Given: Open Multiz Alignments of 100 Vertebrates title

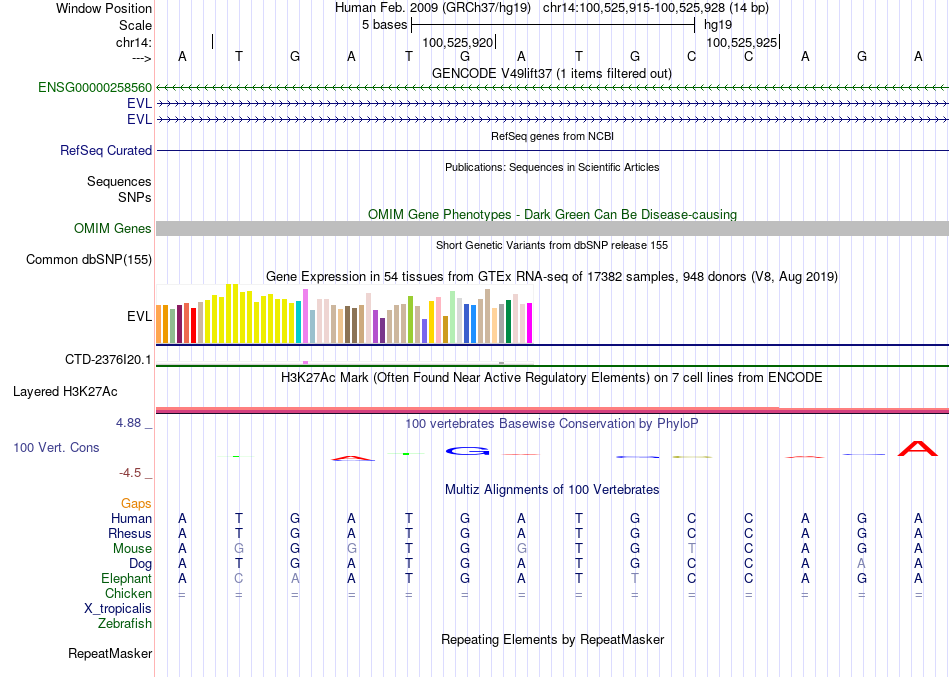Looking at the screenshot, I should click(x=552, y=489).
